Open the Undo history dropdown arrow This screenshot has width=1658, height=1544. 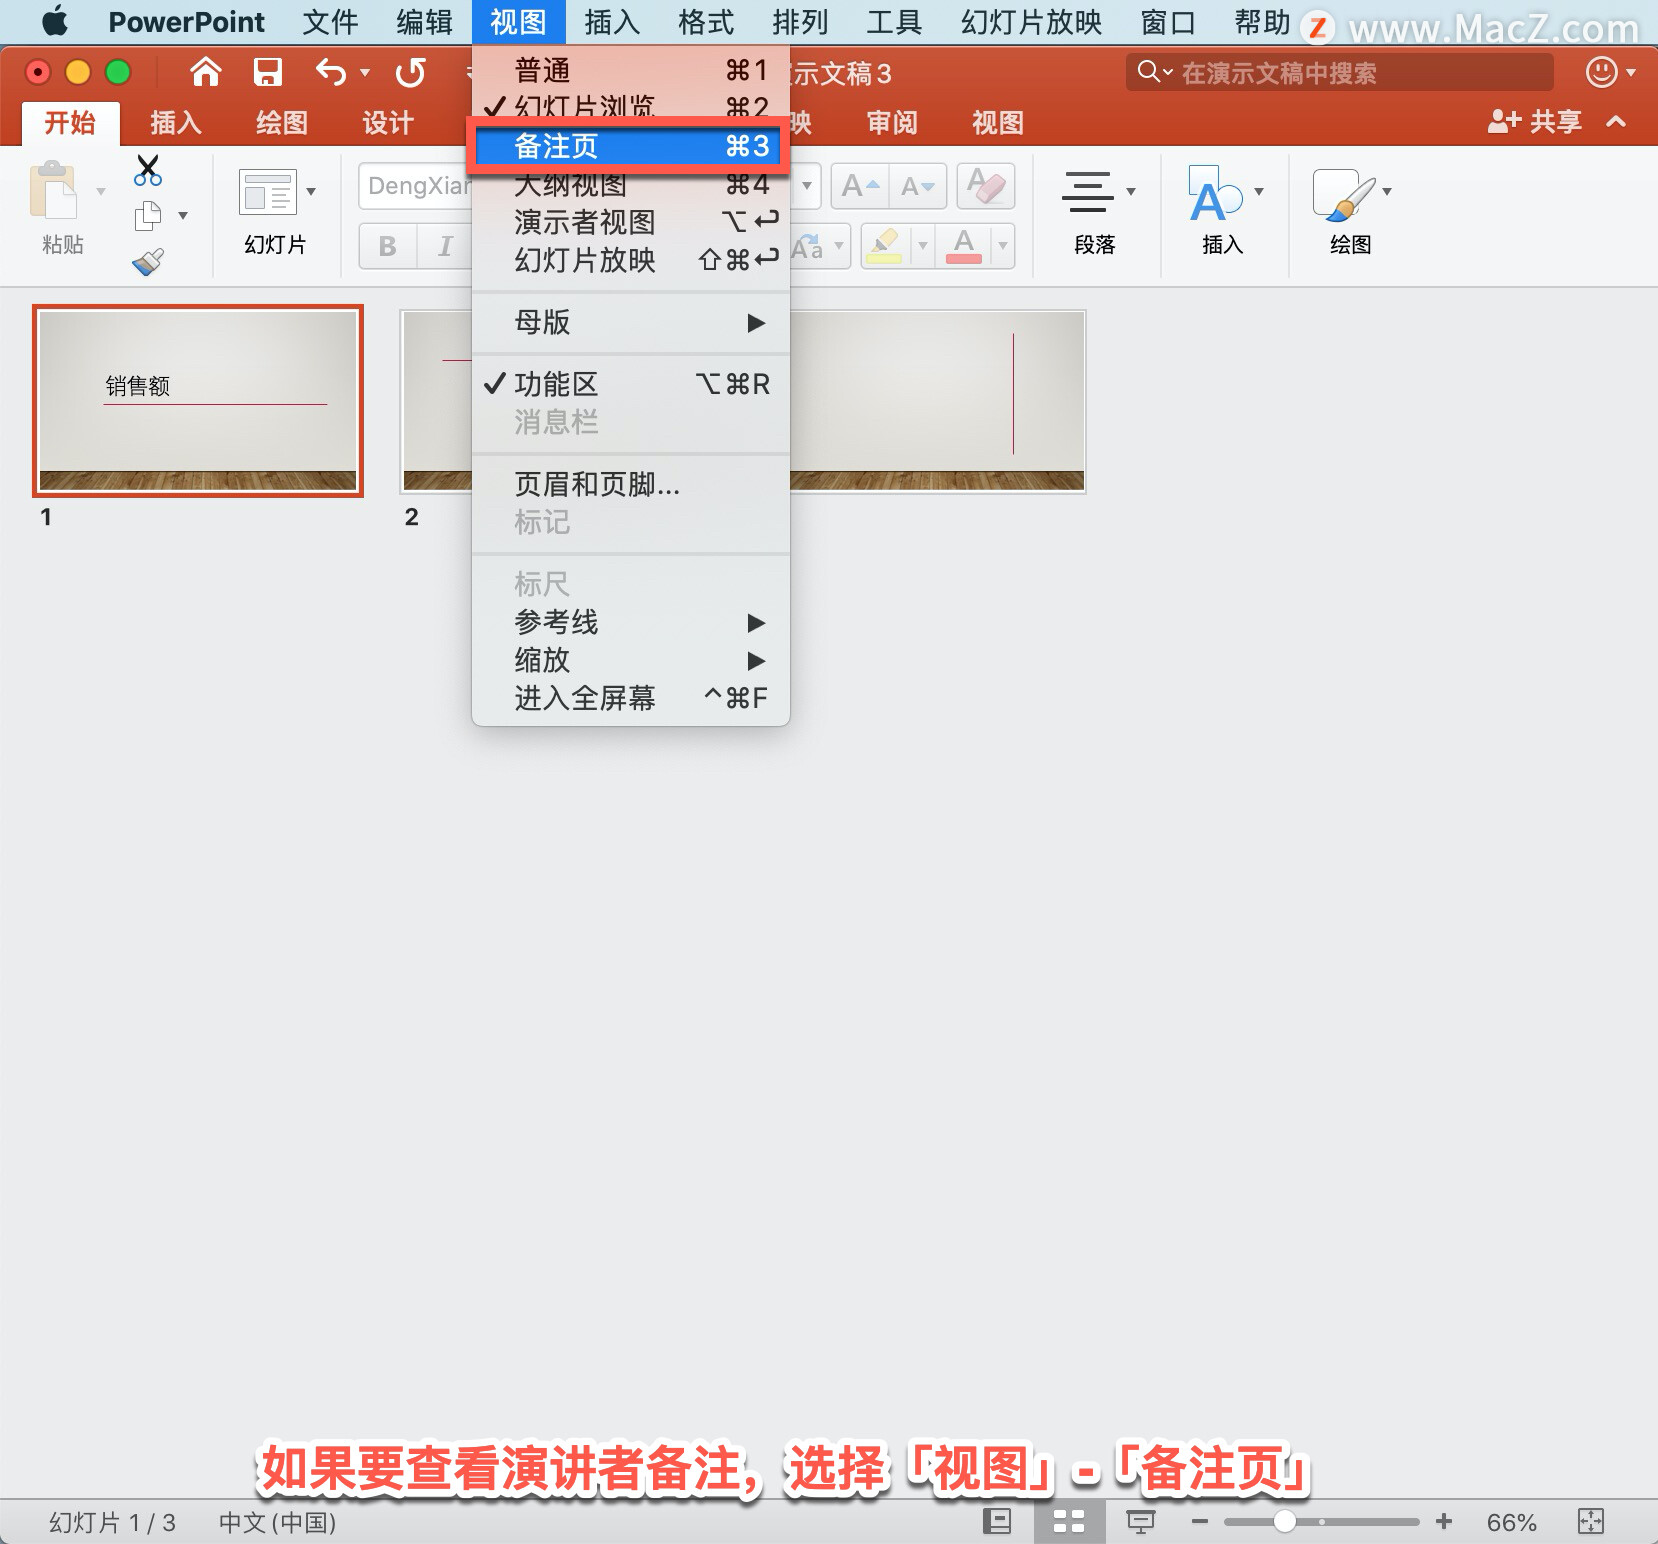(x=365, y=72)
